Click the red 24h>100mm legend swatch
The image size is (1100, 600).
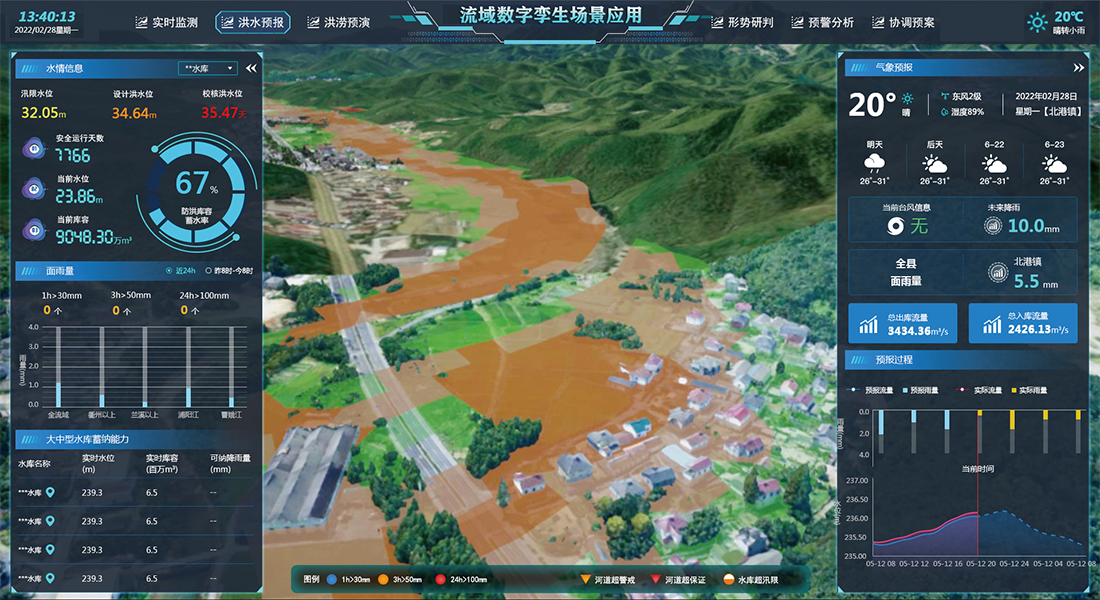(439, 579)
